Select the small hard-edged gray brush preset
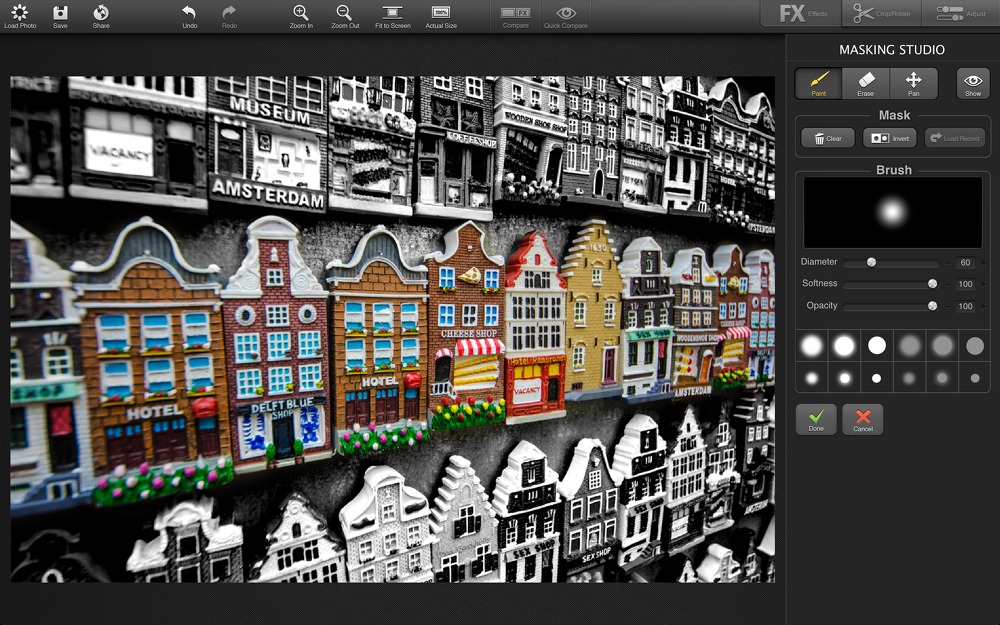This screenshot has width=1000, height=625. [974, 378]
